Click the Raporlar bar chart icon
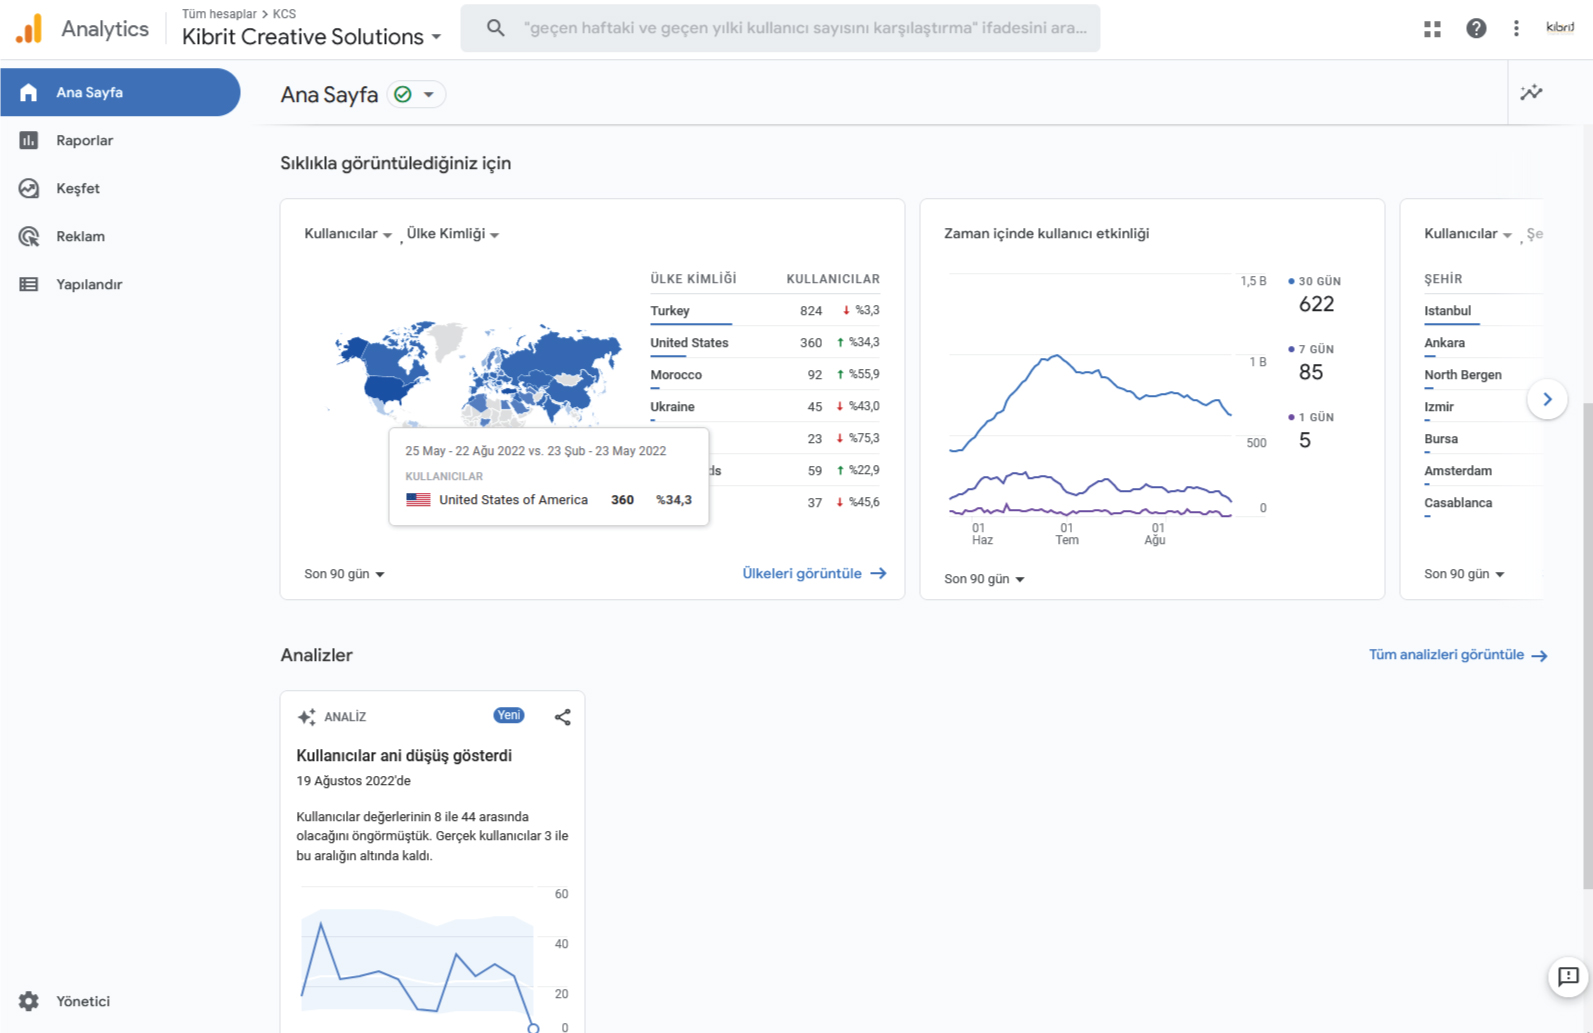This screenshot has height=1033, width=1593. pos(28,140)
